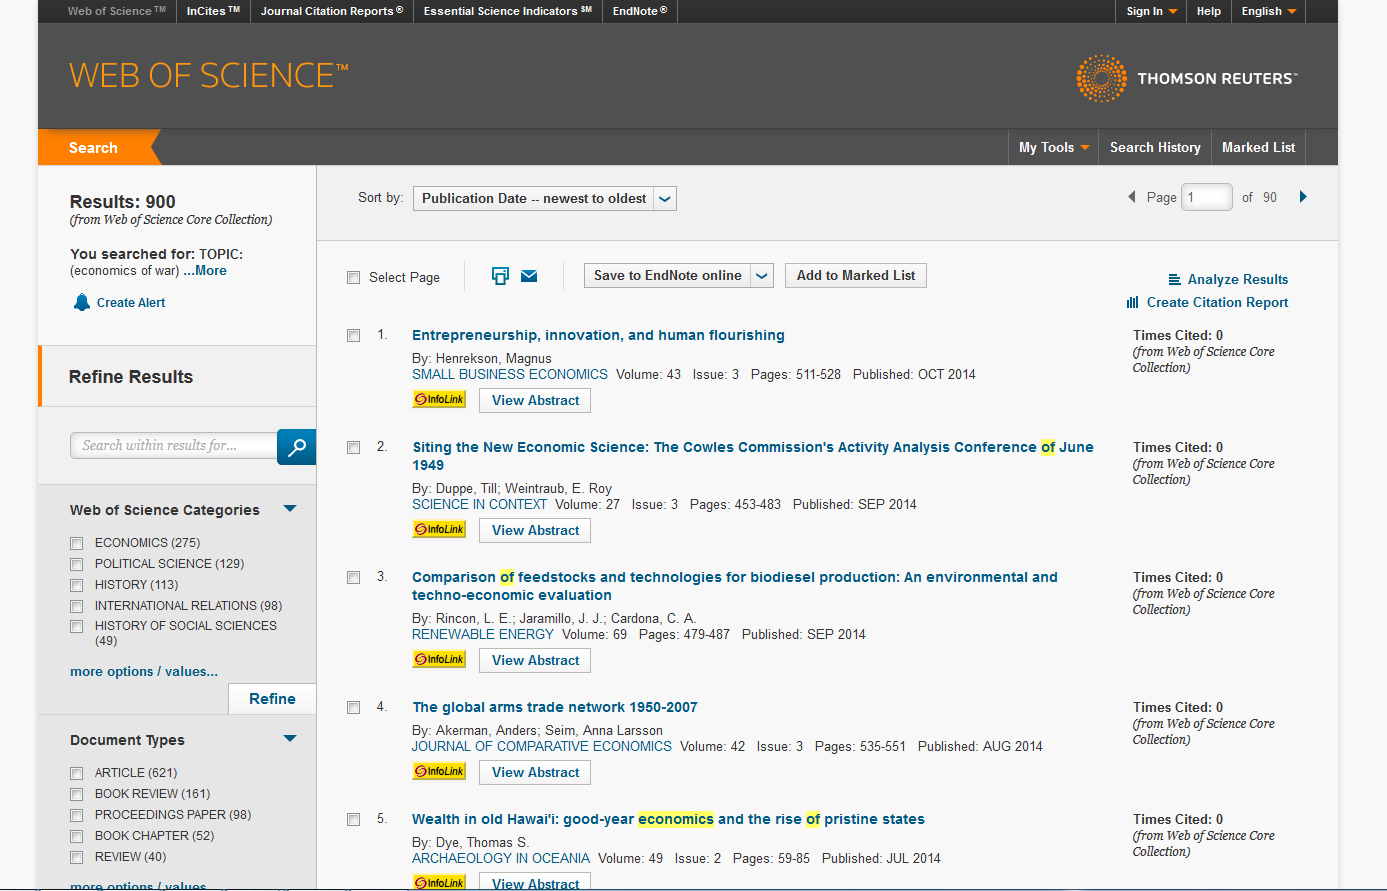The width and height of the screenshot is (1387, 891).
Task: Check the ECONOMICS category checkbox
Action: pos(77,543)
